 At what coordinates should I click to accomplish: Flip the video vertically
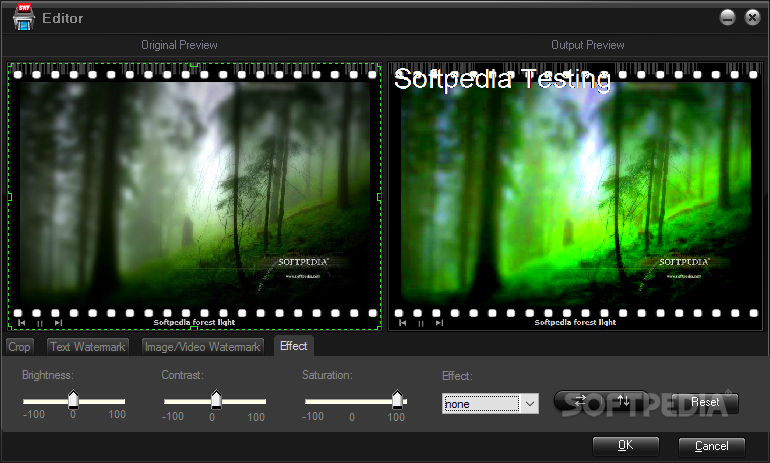click(624, 401)
